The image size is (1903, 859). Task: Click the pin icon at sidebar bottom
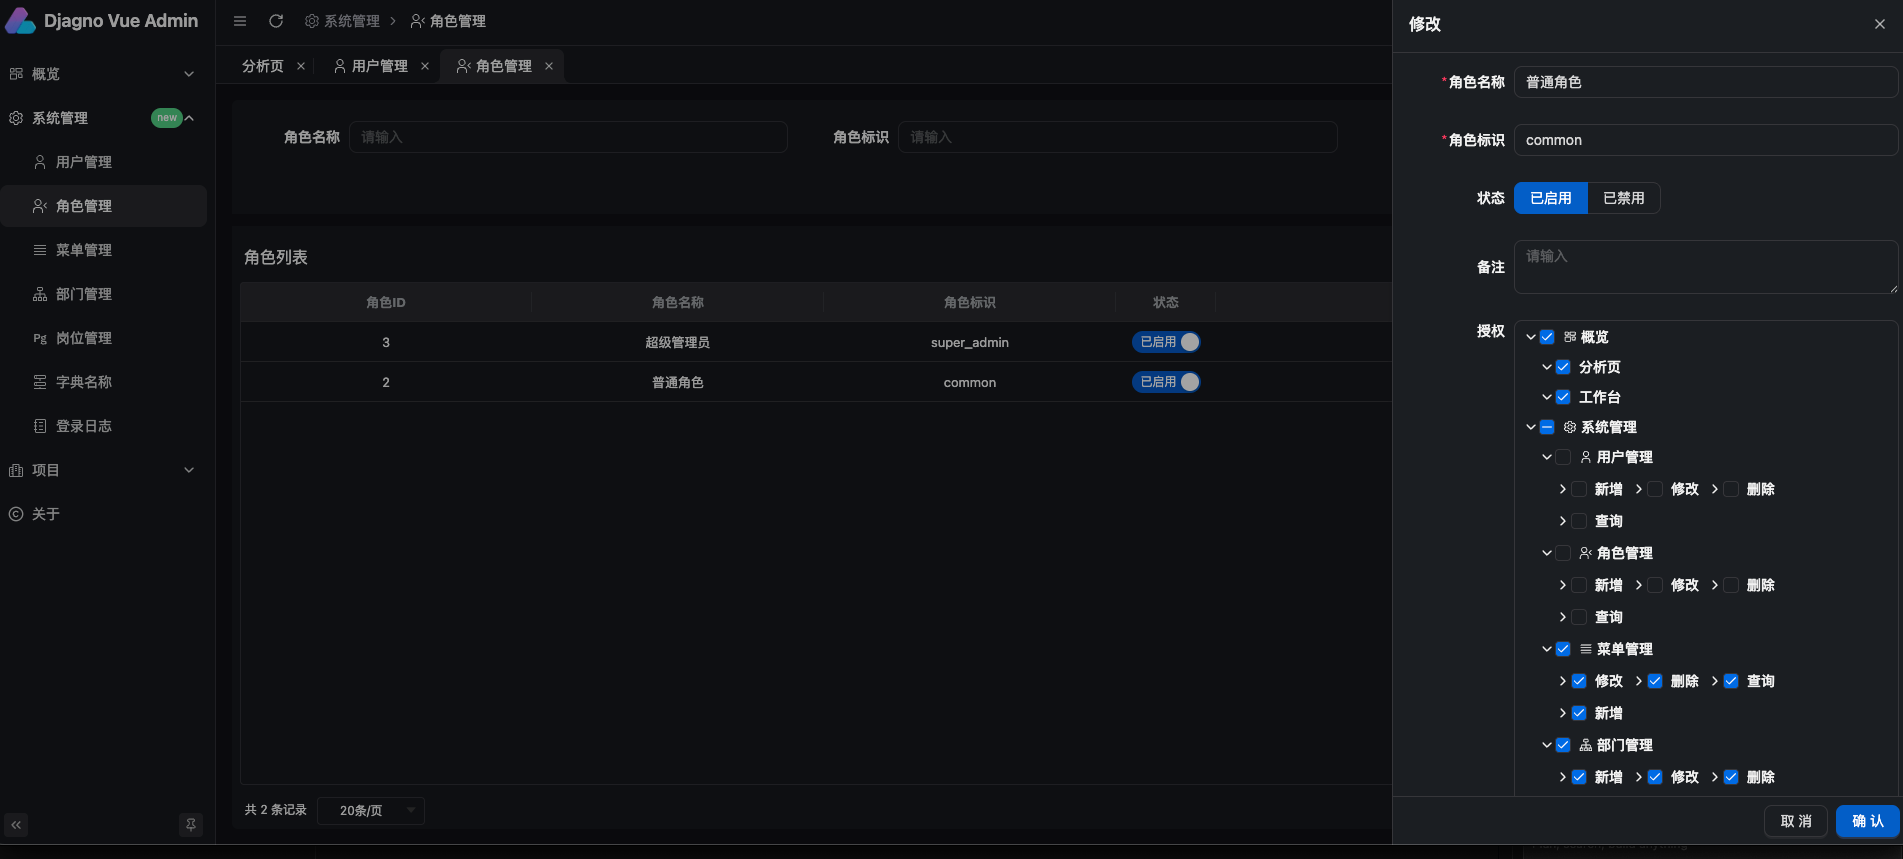click(190, 825)
